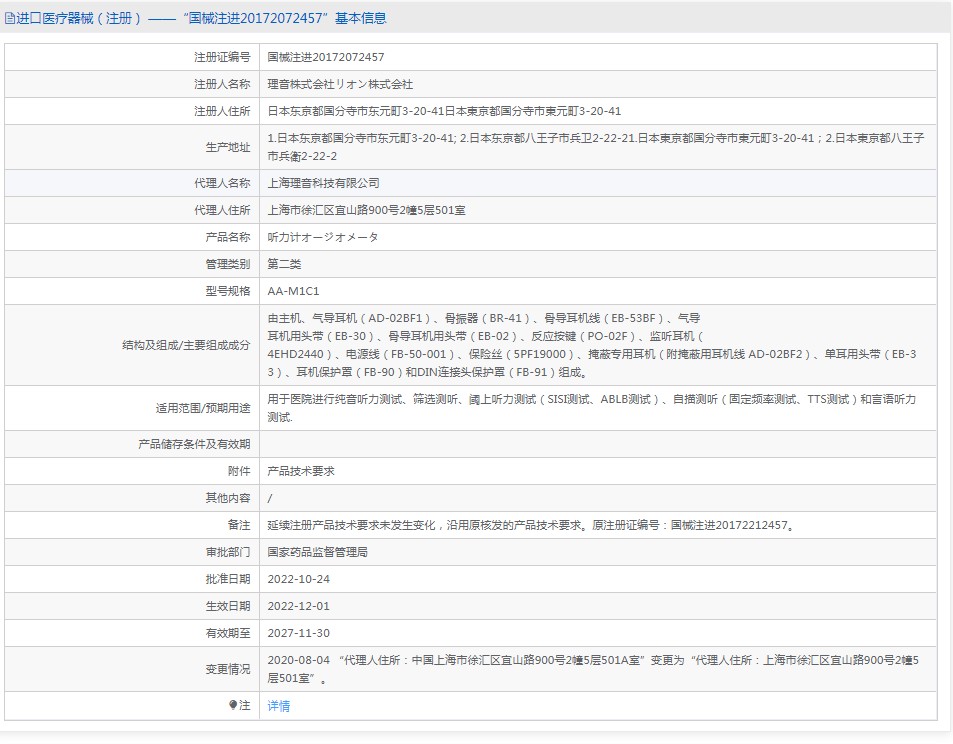
Task: Select the model specification AA-M1C1
Action: pyautogui.click(x=294, y=291)
